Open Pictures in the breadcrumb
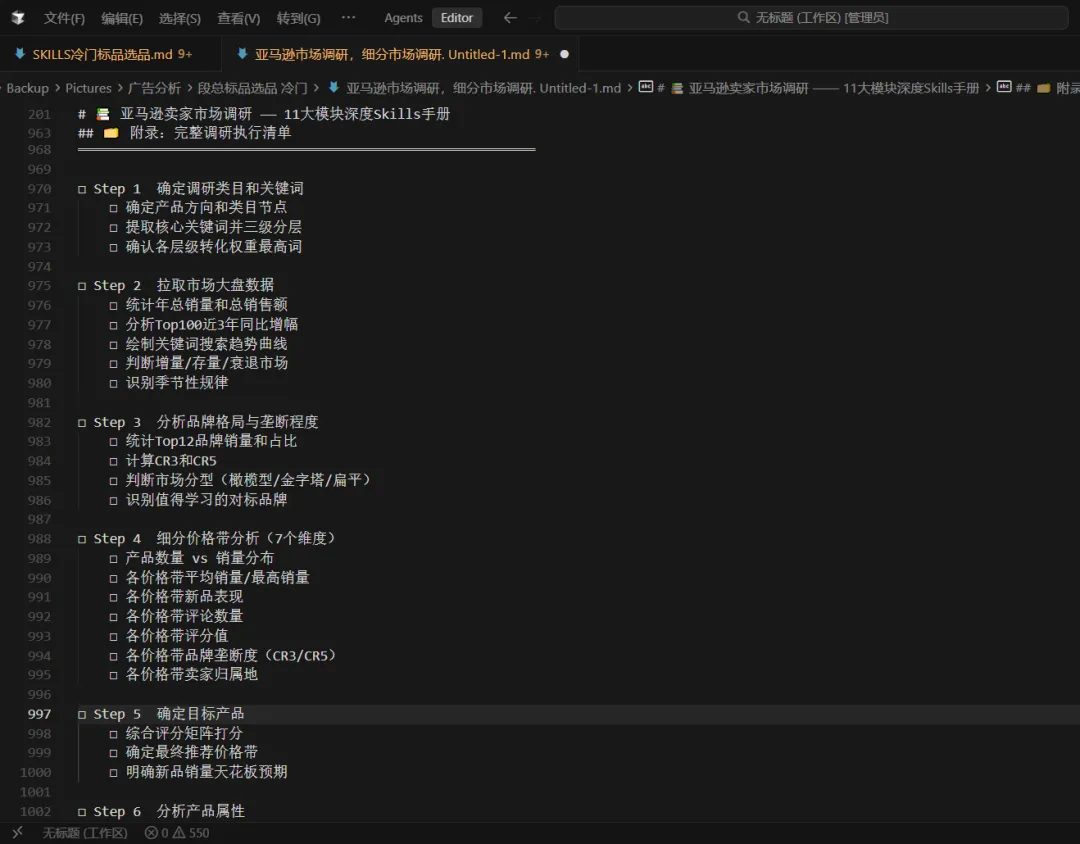The width and height of the screenshot is (1080, 844). pyautogui.click(x=88, y=88)
